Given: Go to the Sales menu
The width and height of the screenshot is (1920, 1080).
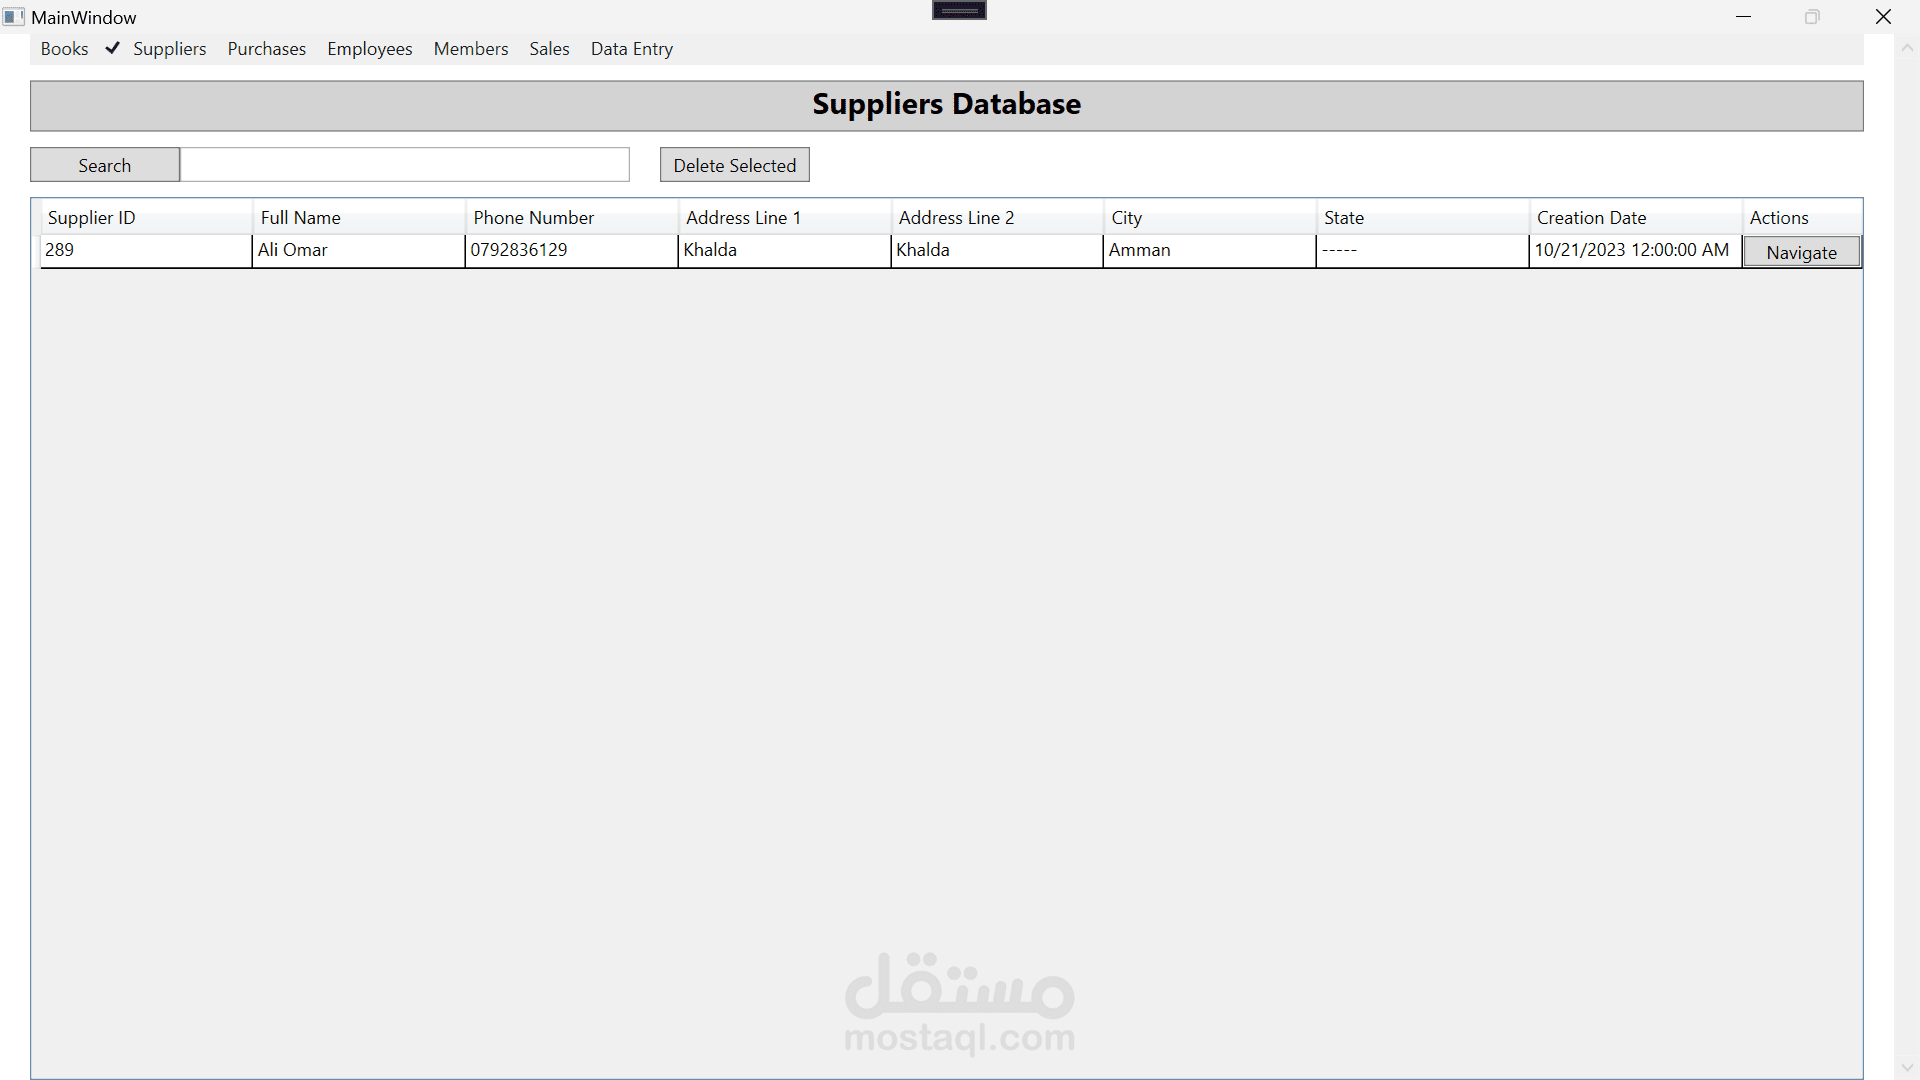Looking at the screenshot, I should click(x=549, y=49).
